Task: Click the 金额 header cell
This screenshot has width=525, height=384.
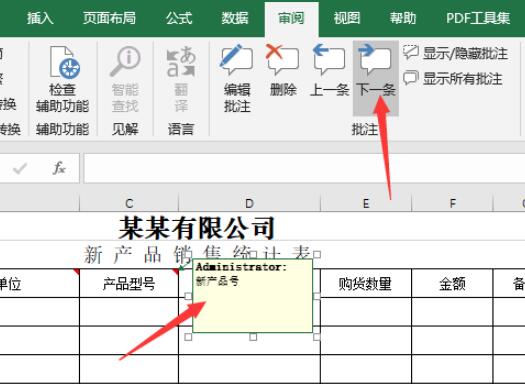Action: pyautogui.click(x=452, y=284)
